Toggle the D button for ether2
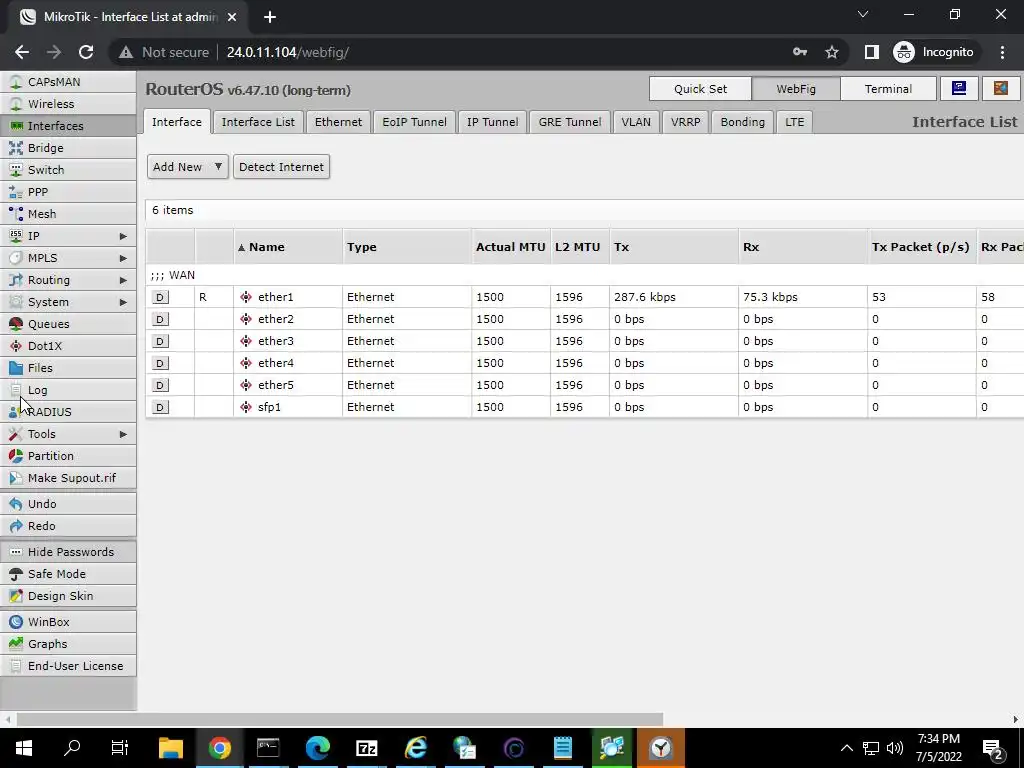1024x768 pixels. coord(160,319)
